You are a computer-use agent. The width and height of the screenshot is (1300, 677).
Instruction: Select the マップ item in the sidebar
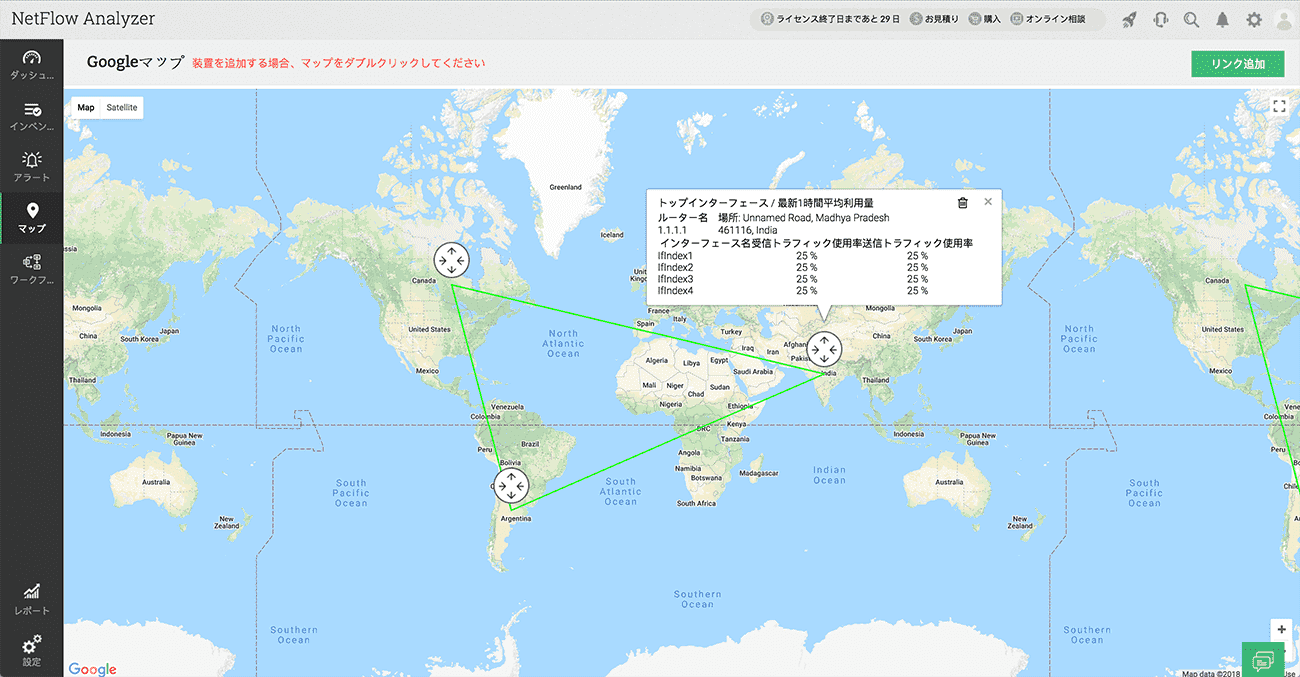tap(31, 215)
